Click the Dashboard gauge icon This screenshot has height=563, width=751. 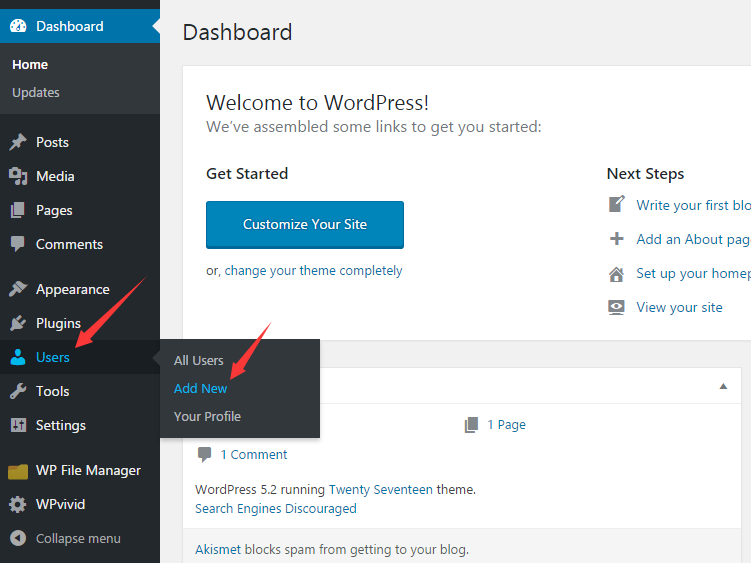point(18,26)
